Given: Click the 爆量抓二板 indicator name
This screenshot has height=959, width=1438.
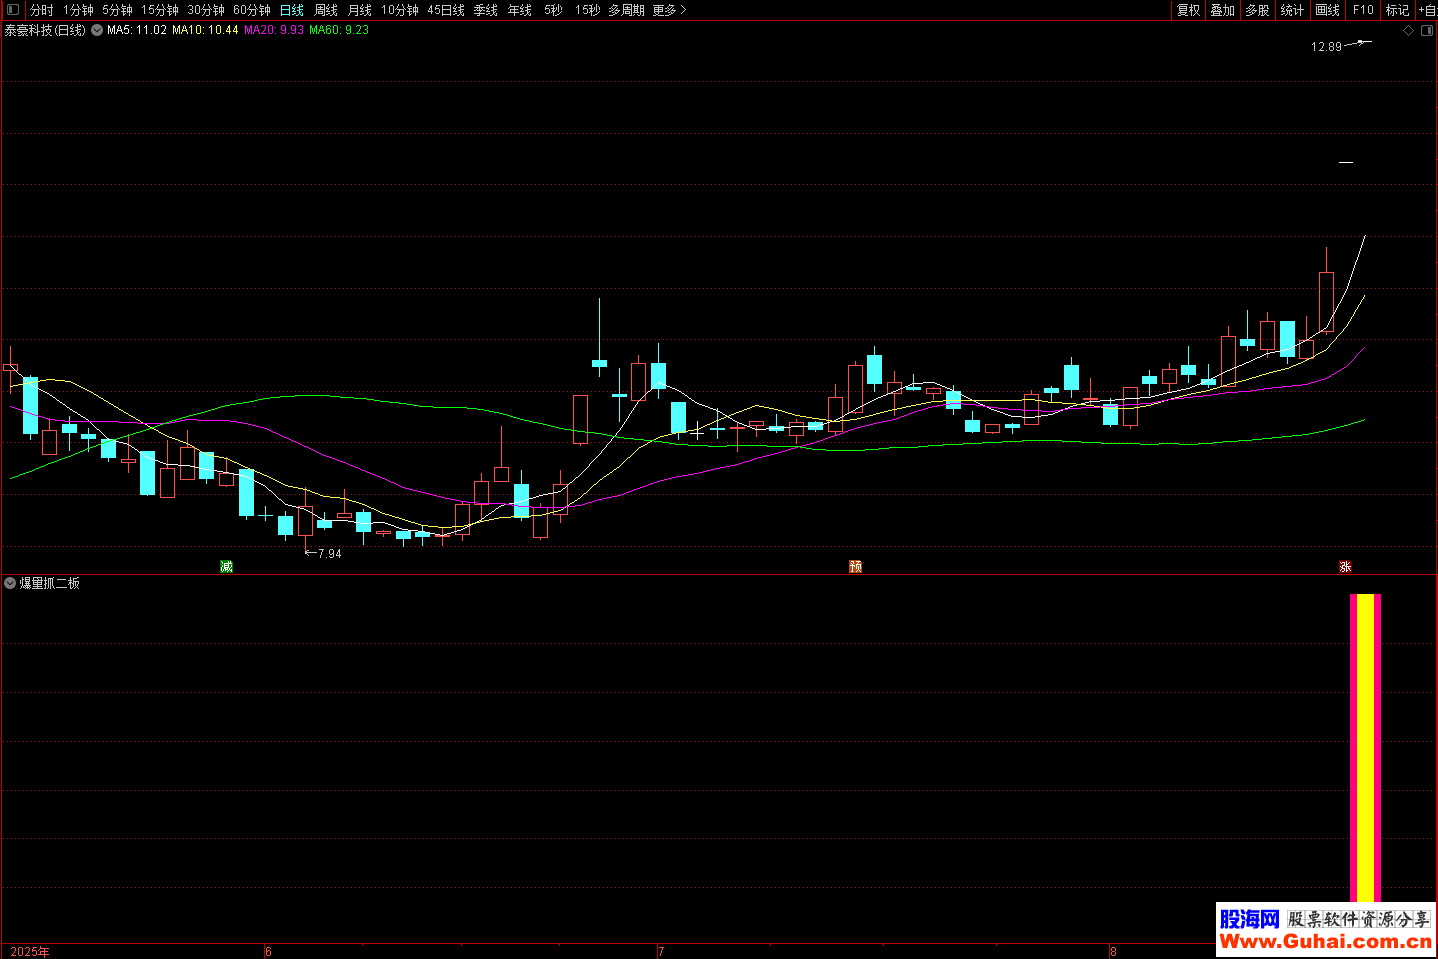Looking at the screenshot, I should (50, 583).
